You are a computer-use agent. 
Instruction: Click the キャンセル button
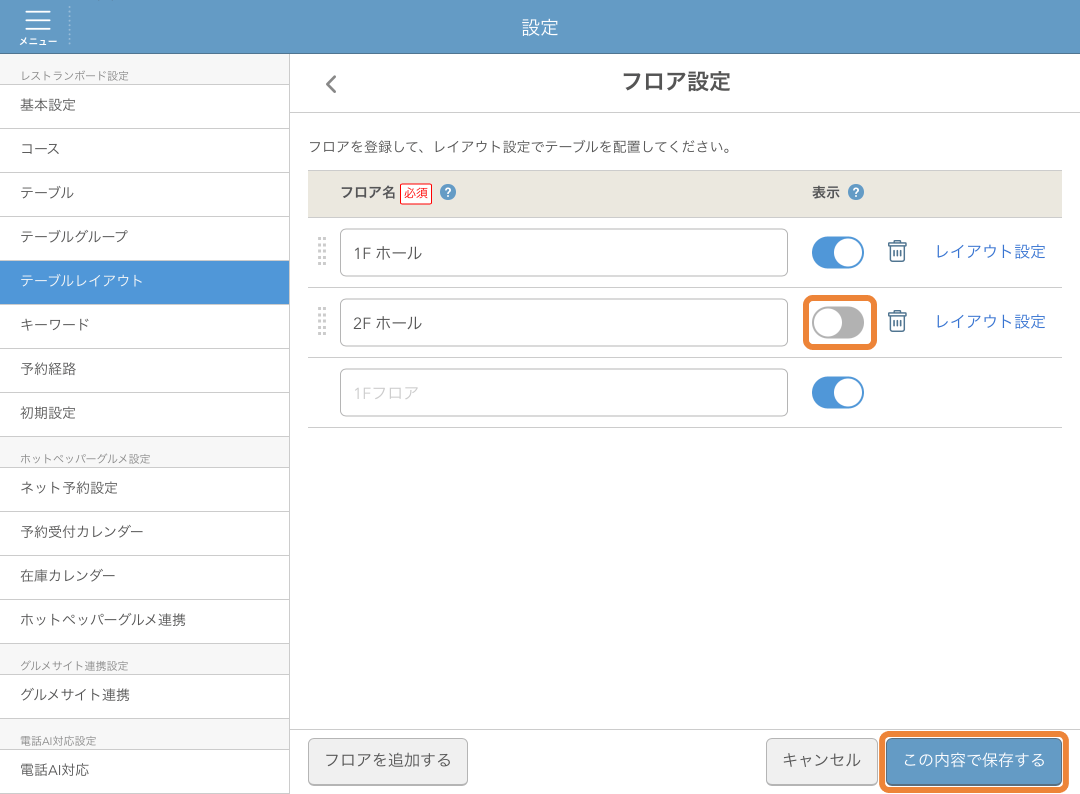[x=821, y=761]
